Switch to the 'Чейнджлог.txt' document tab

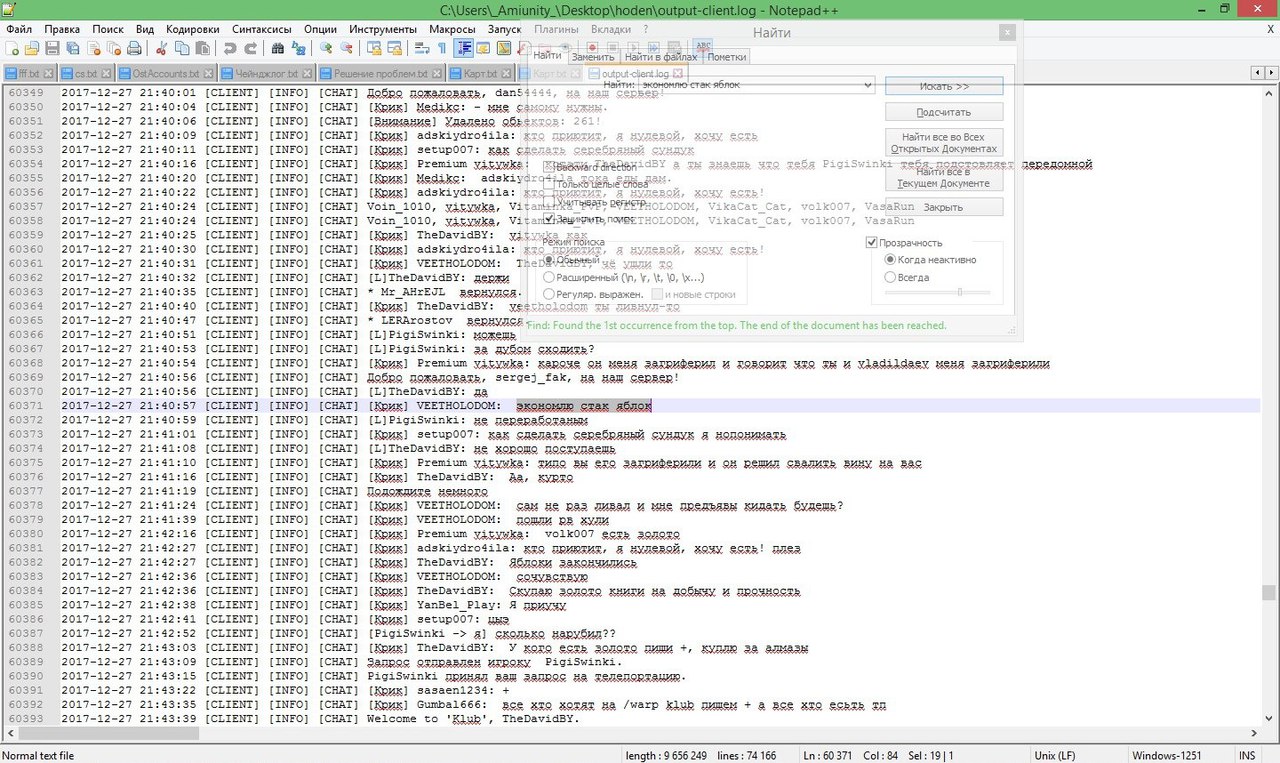(266, 74)
